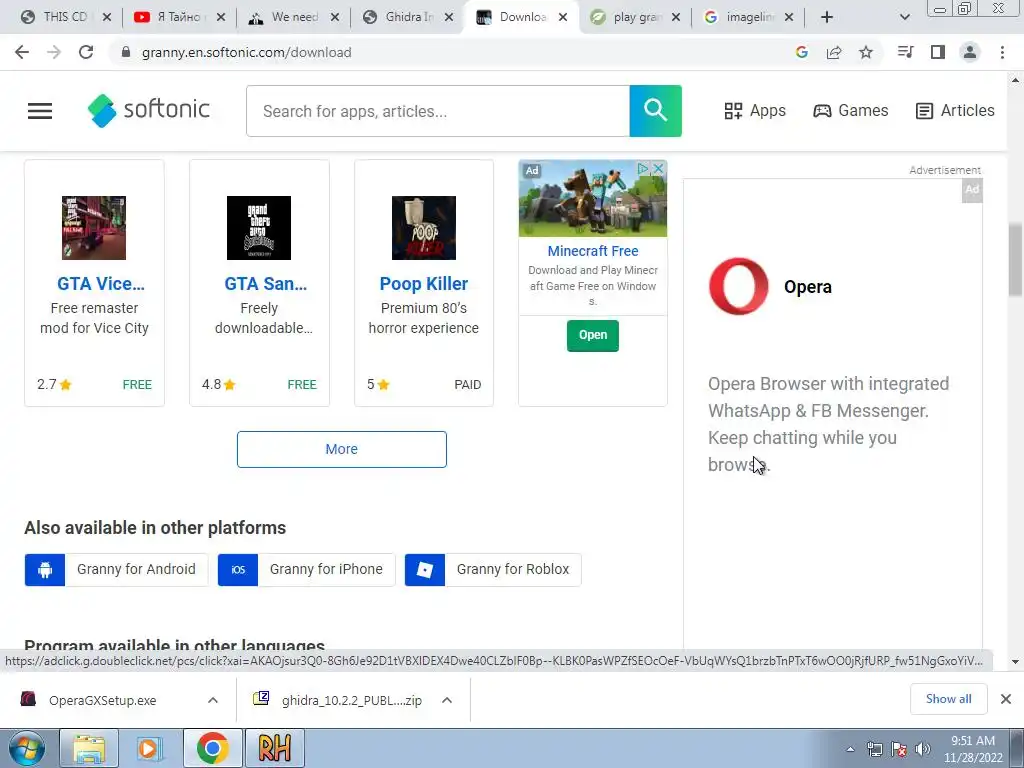Open the Games section
1024x768 pixels.
click(x=850, y=110)
